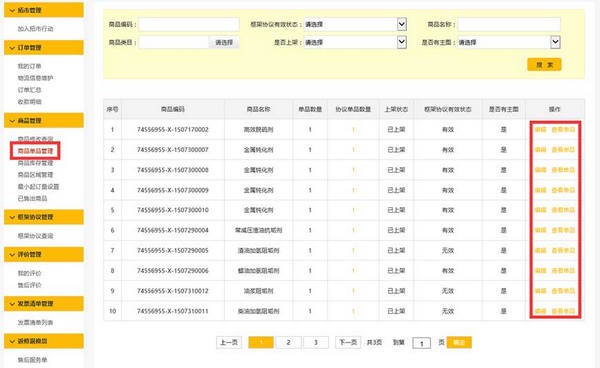Open 售后评价 in sidebar

[x=29, y=285]
